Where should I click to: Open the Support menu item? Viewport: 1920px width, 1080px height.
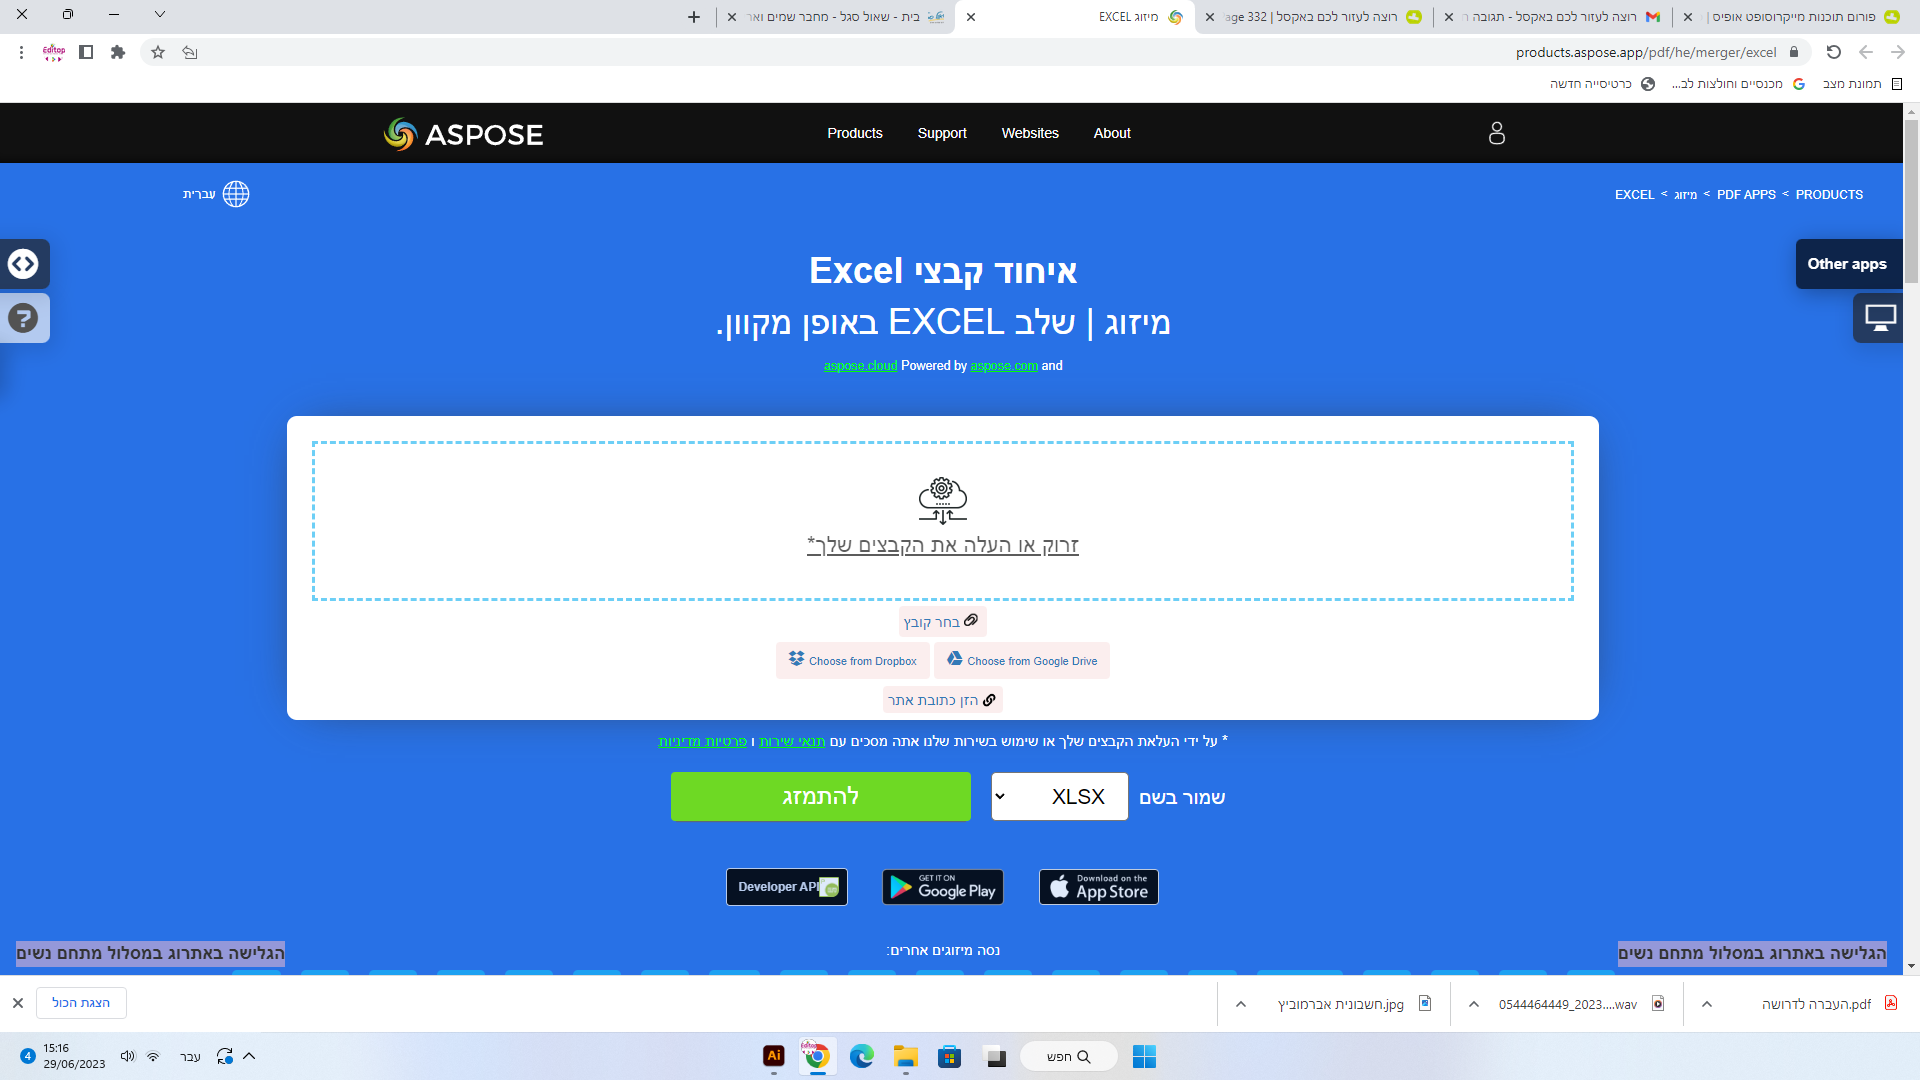click(941, 133)
